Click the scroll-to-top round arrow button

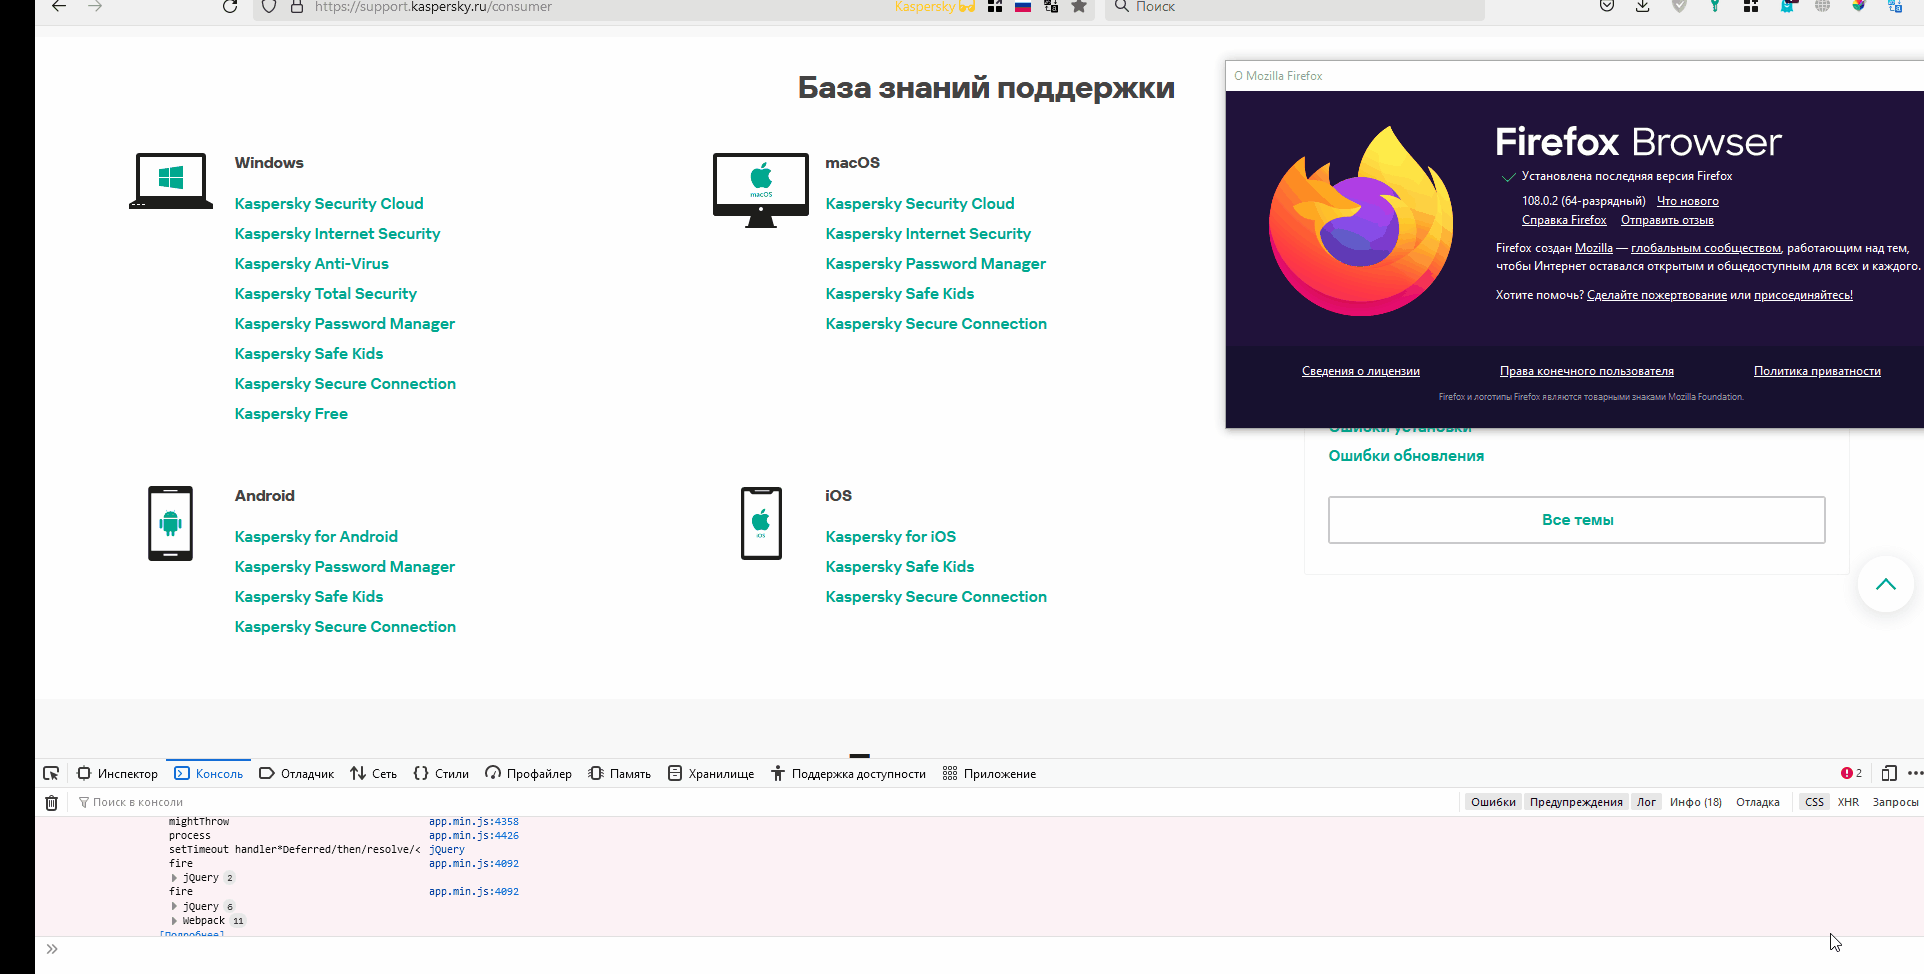point(1886,584)
